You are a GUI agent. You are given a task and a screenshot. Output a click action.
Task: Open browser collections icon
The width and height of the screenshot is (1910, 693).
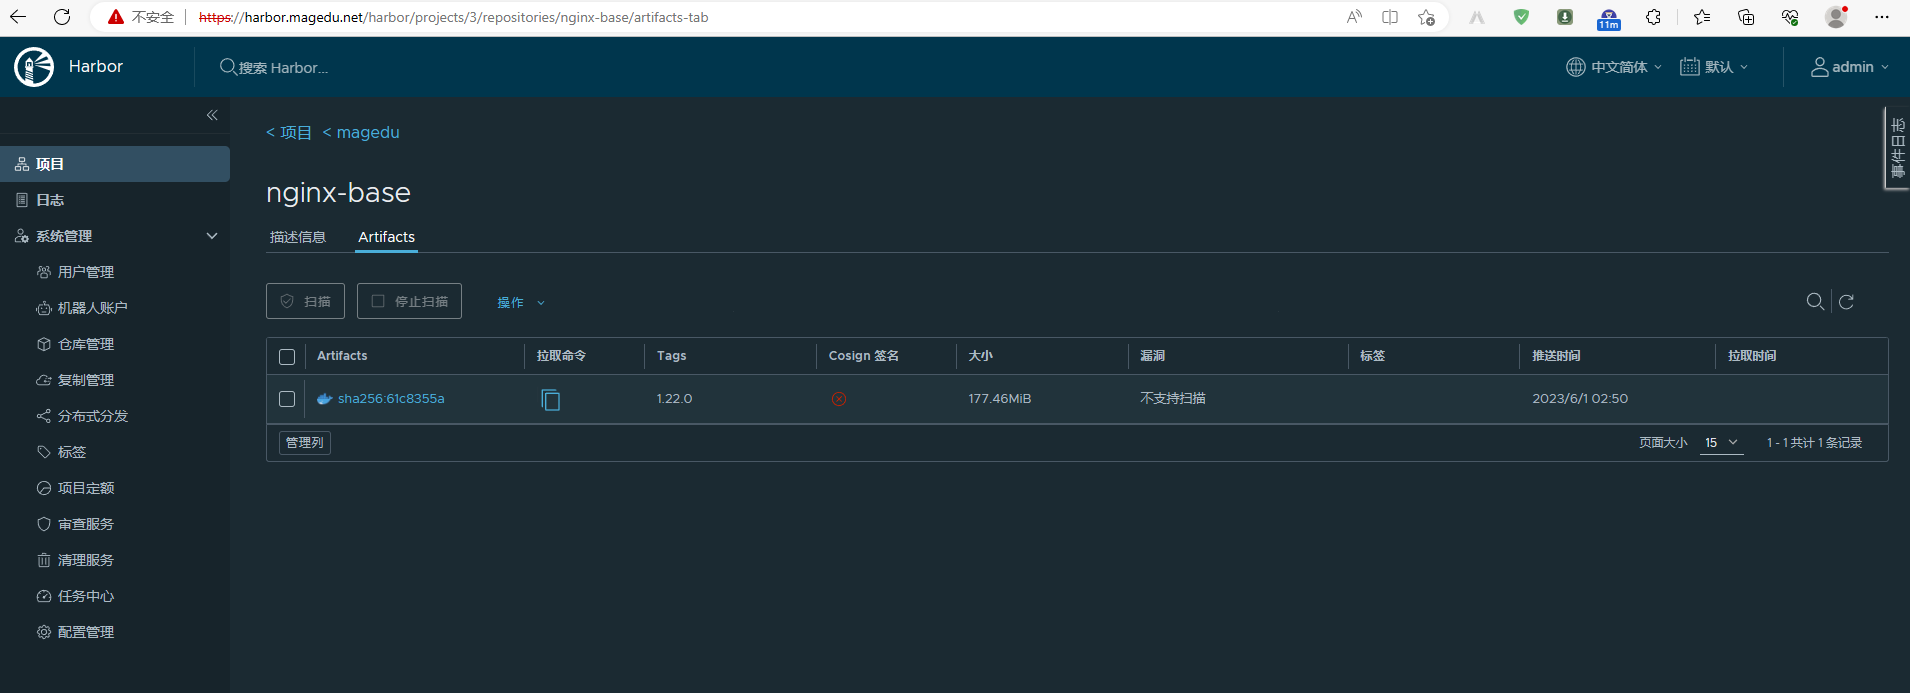(x=1746, y=17)
